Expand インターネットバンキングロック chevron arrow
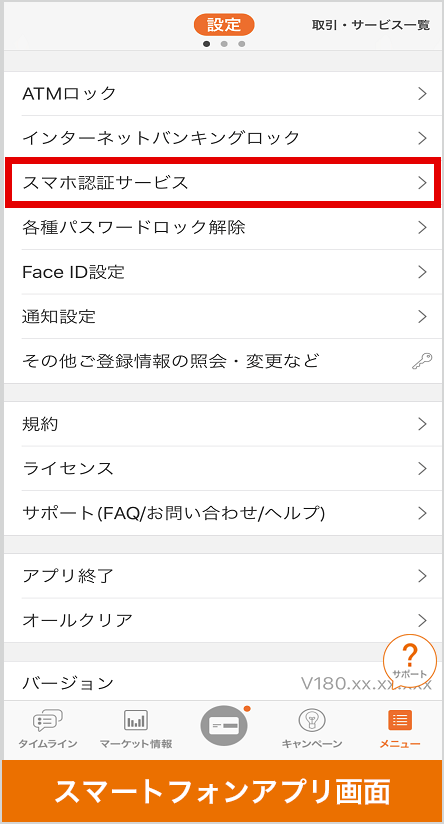 click(422, 138)
